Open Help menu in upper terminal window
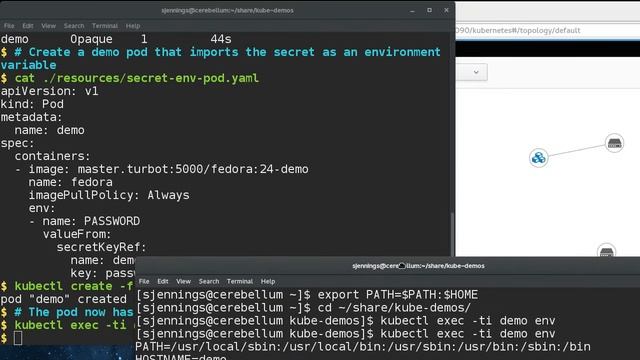Image resolution: width=640 pixels, height=360 pixels. [133, 26]
